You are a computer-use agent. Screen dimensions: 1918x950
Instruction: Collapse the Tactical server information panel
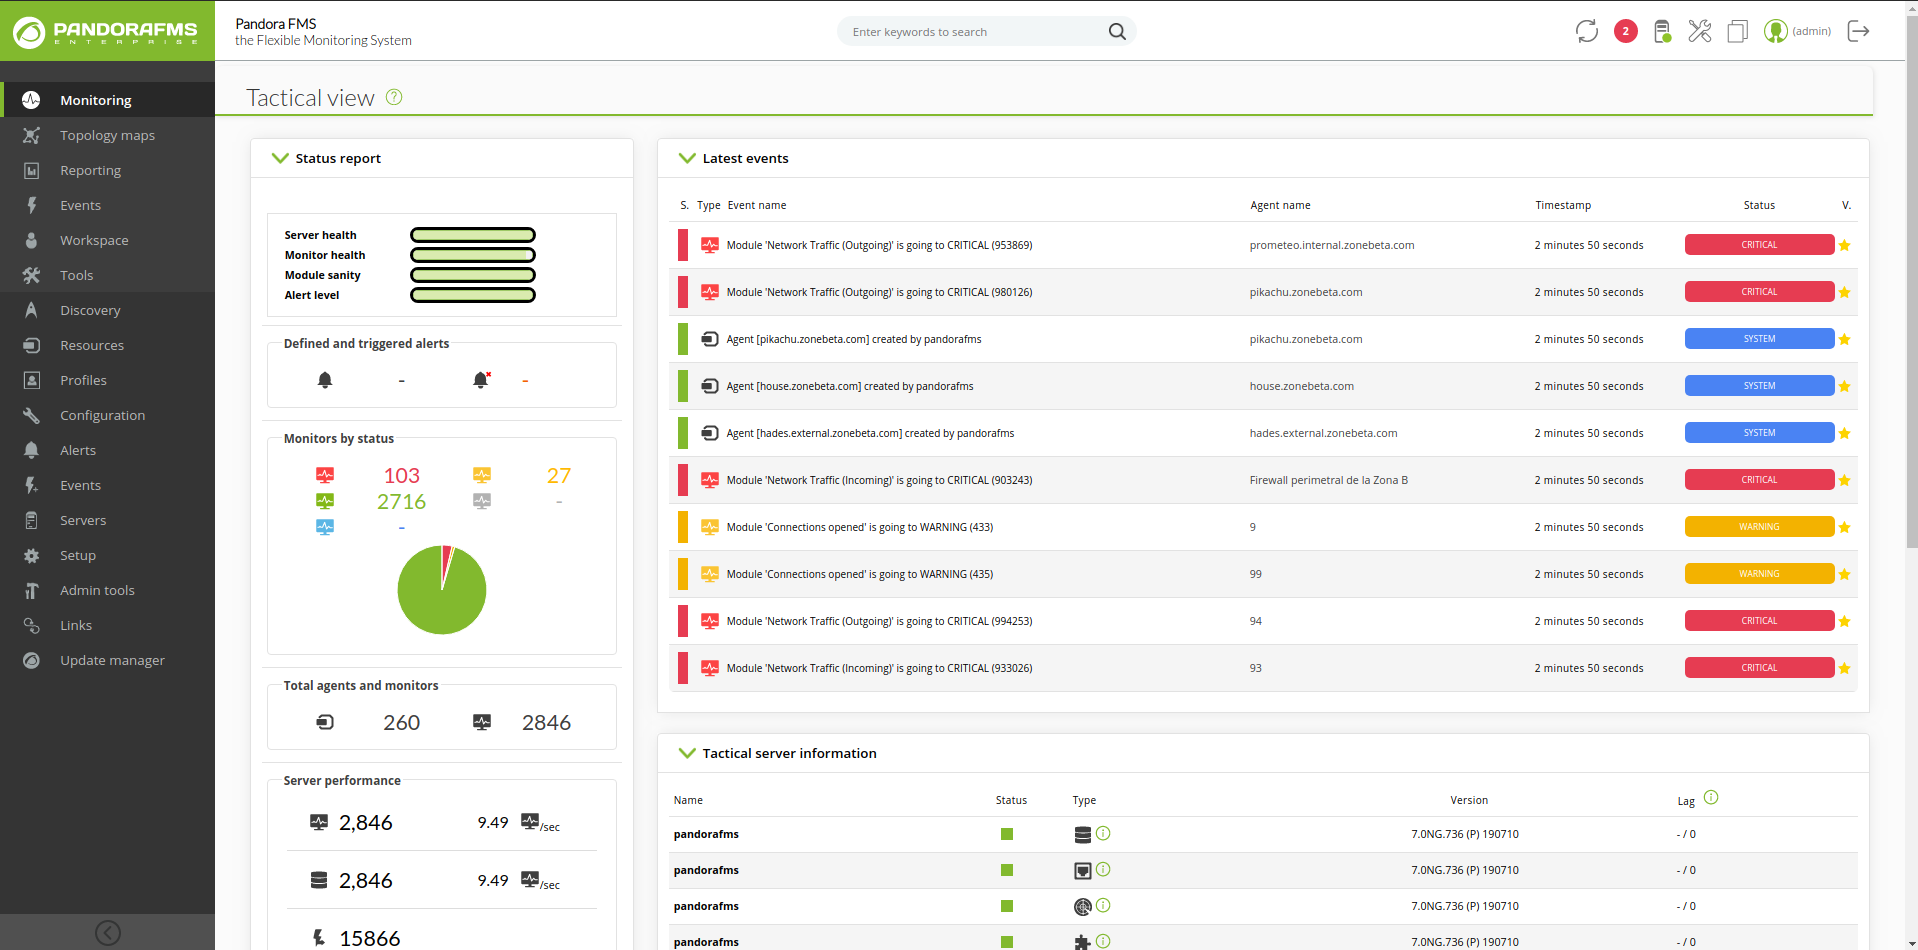[687, 753]
